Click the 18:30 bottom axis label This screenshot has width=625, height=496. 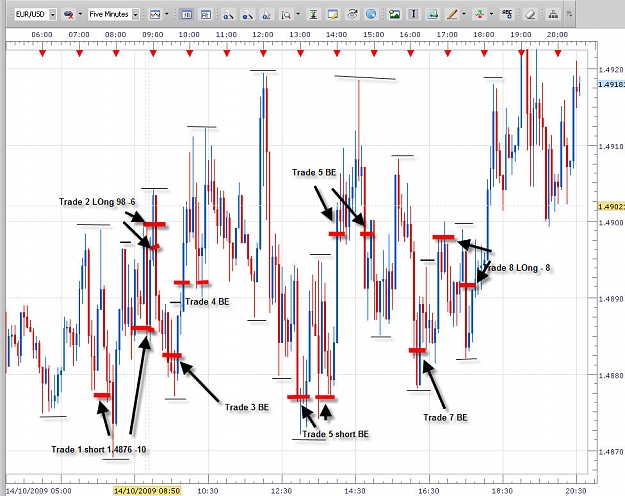[x=502, y=490]
